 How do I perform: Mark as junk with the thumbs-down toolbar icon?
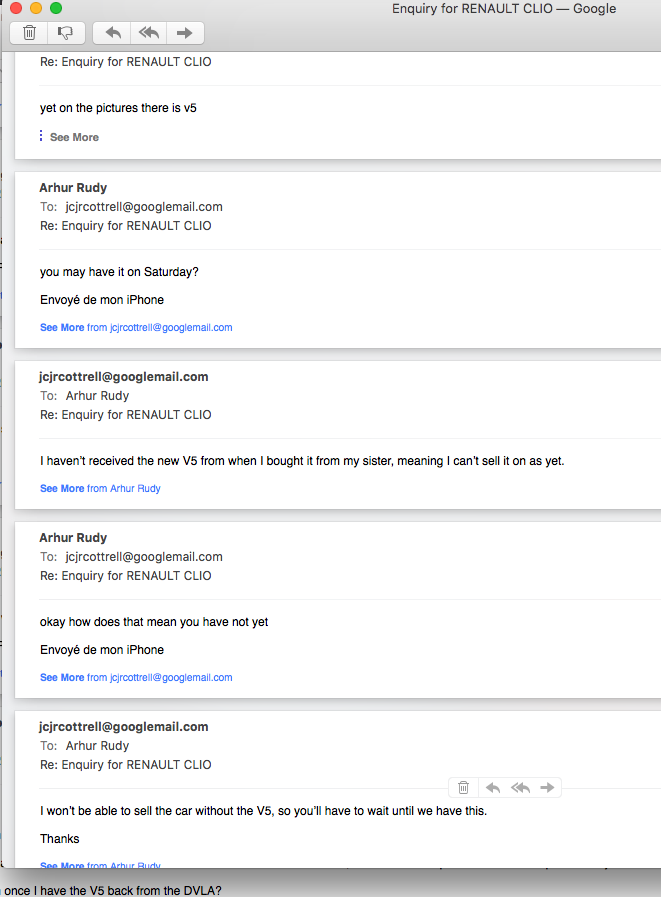click(65, 32)
